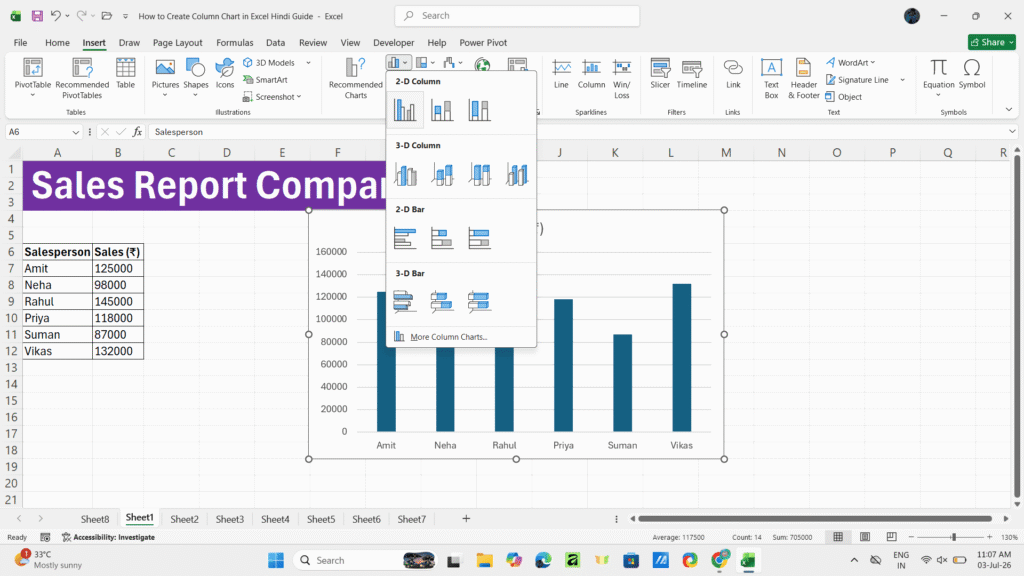Click the formula bar showing Salesperson

[x=578, y=132]
